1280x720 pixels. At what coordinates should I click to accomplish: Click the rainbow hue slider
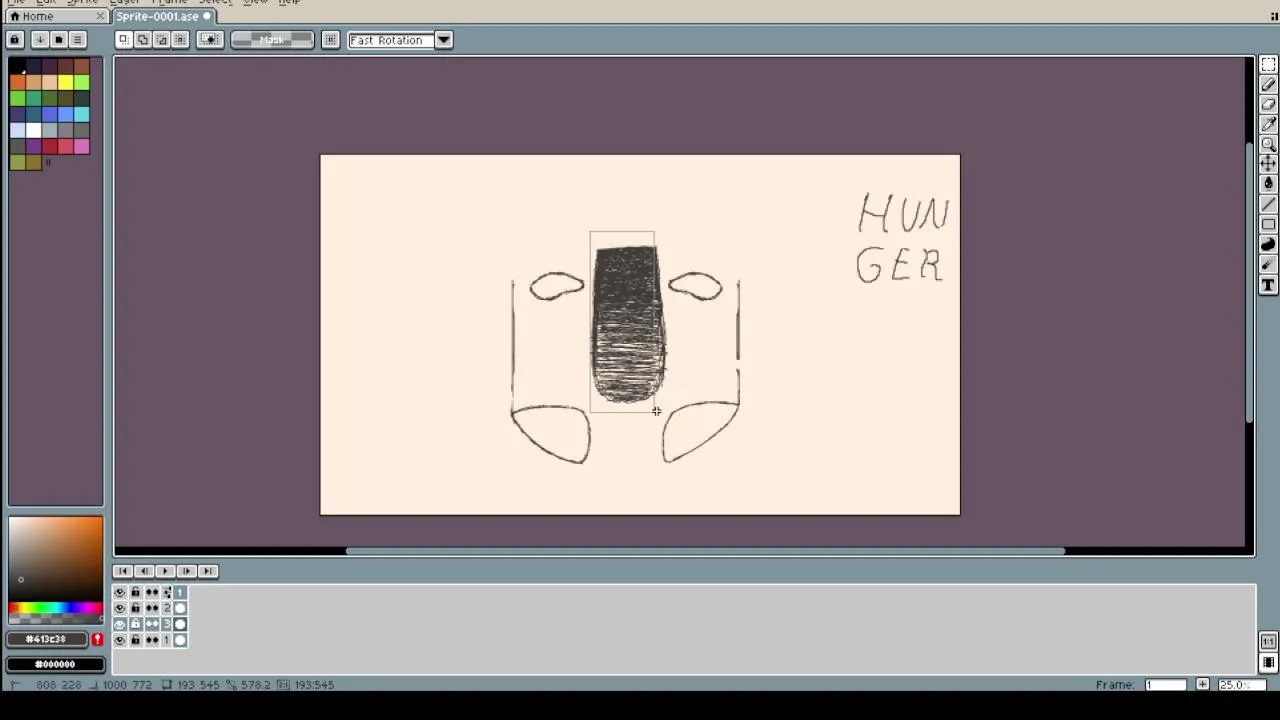(55, 608)
